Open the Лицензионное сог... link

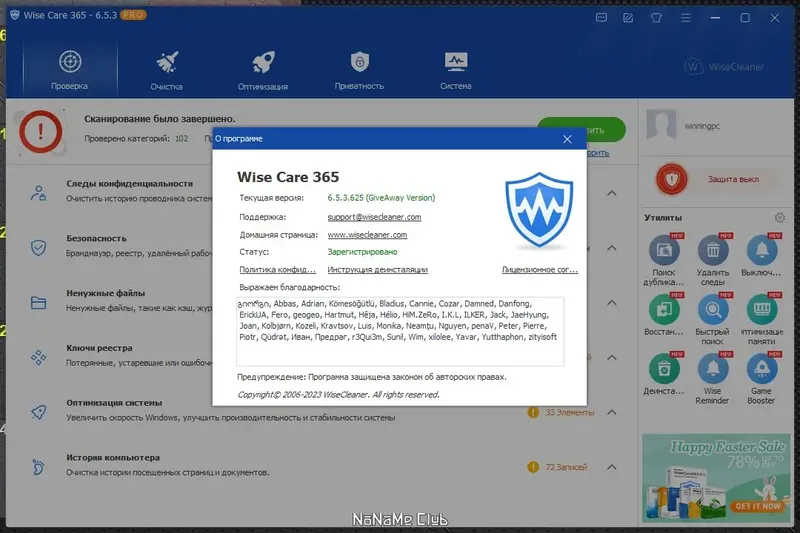click(539, 269)
